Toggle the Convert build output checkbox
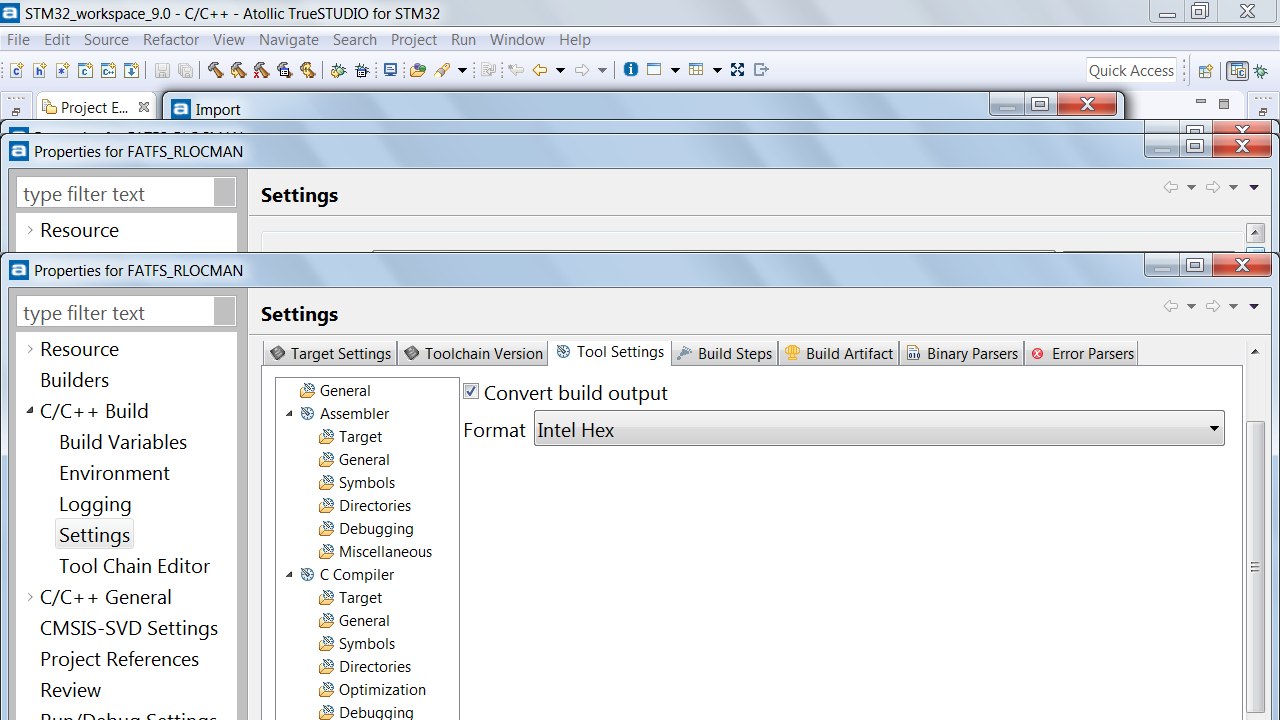The height and width of the screenshot is (720, 1280). click(471, 392)
